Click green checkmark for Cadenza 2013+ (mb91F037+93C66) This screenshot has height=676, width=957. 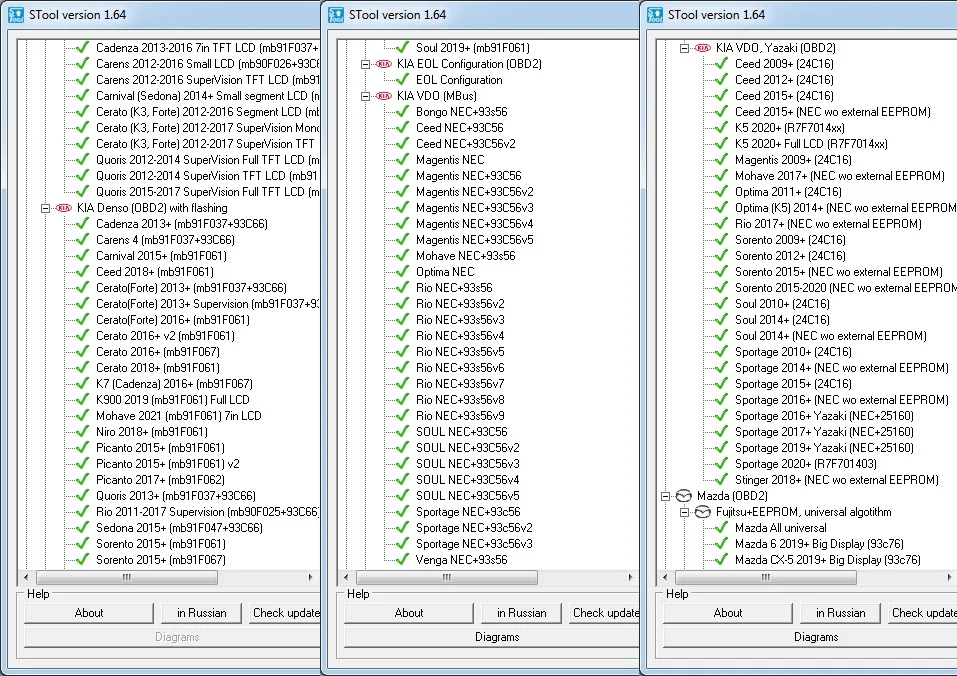point(82,223)
